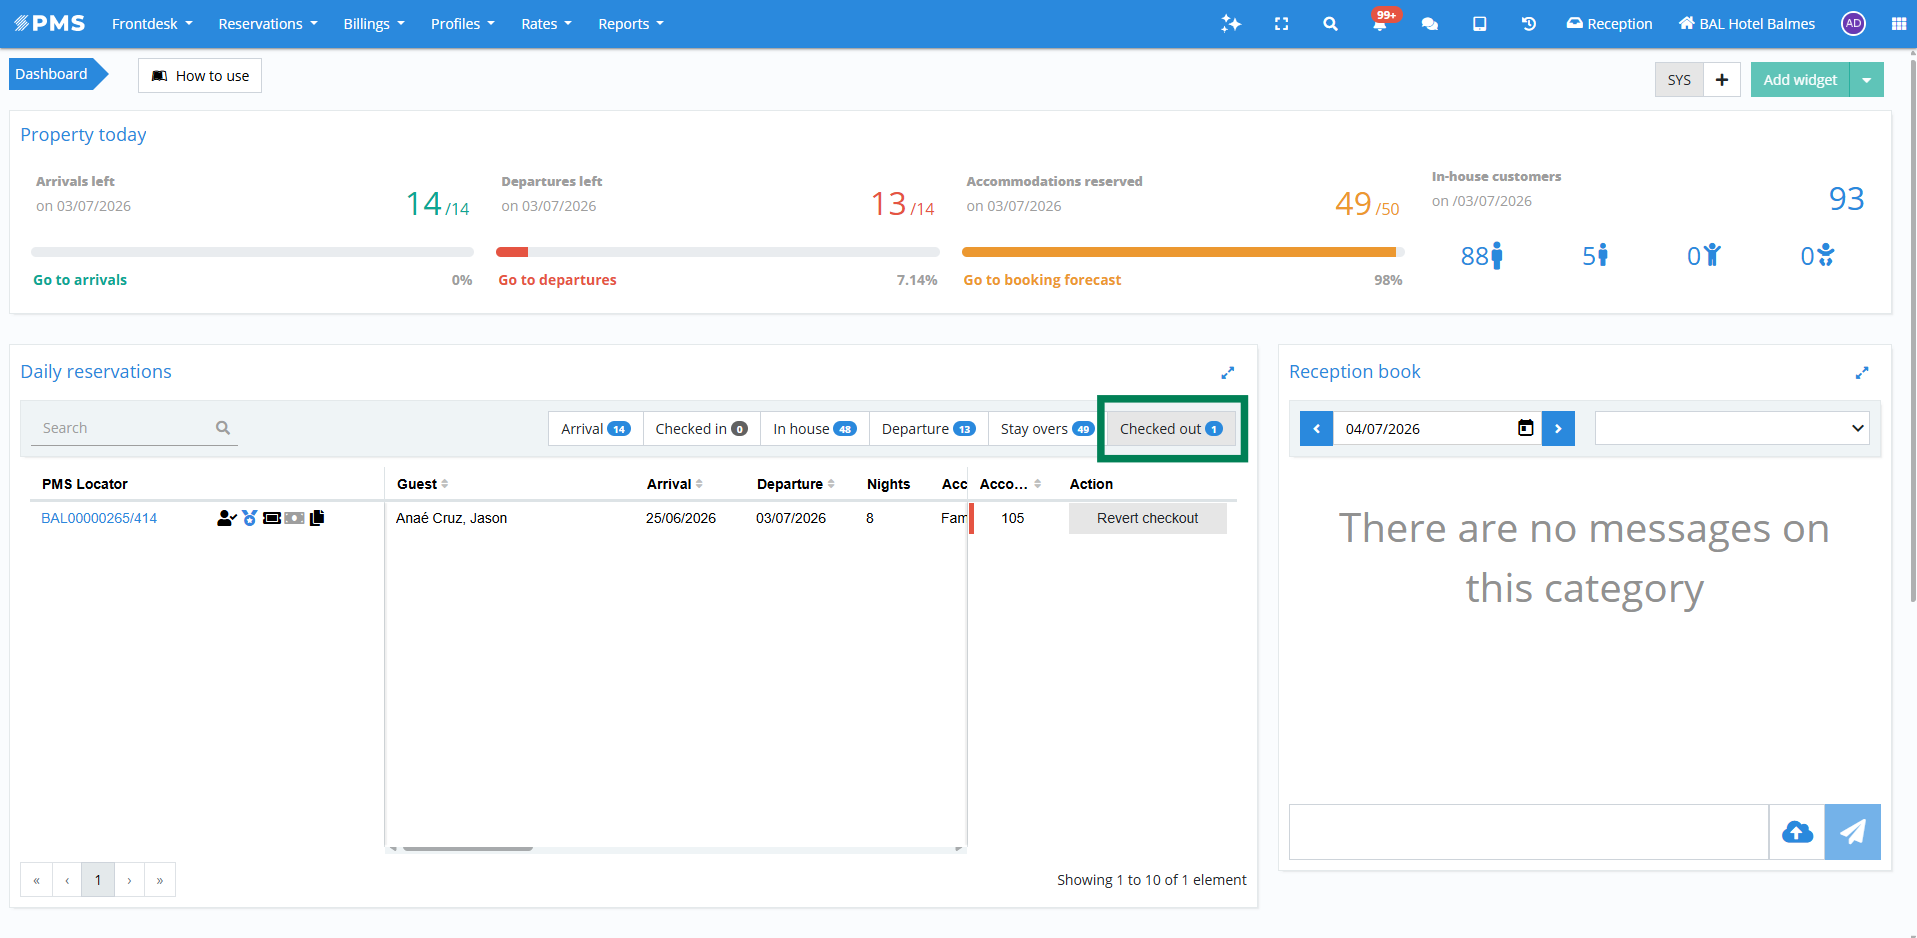Open the Reports menu
Screen dimensions: 1917x938
[x=631, y=24]
